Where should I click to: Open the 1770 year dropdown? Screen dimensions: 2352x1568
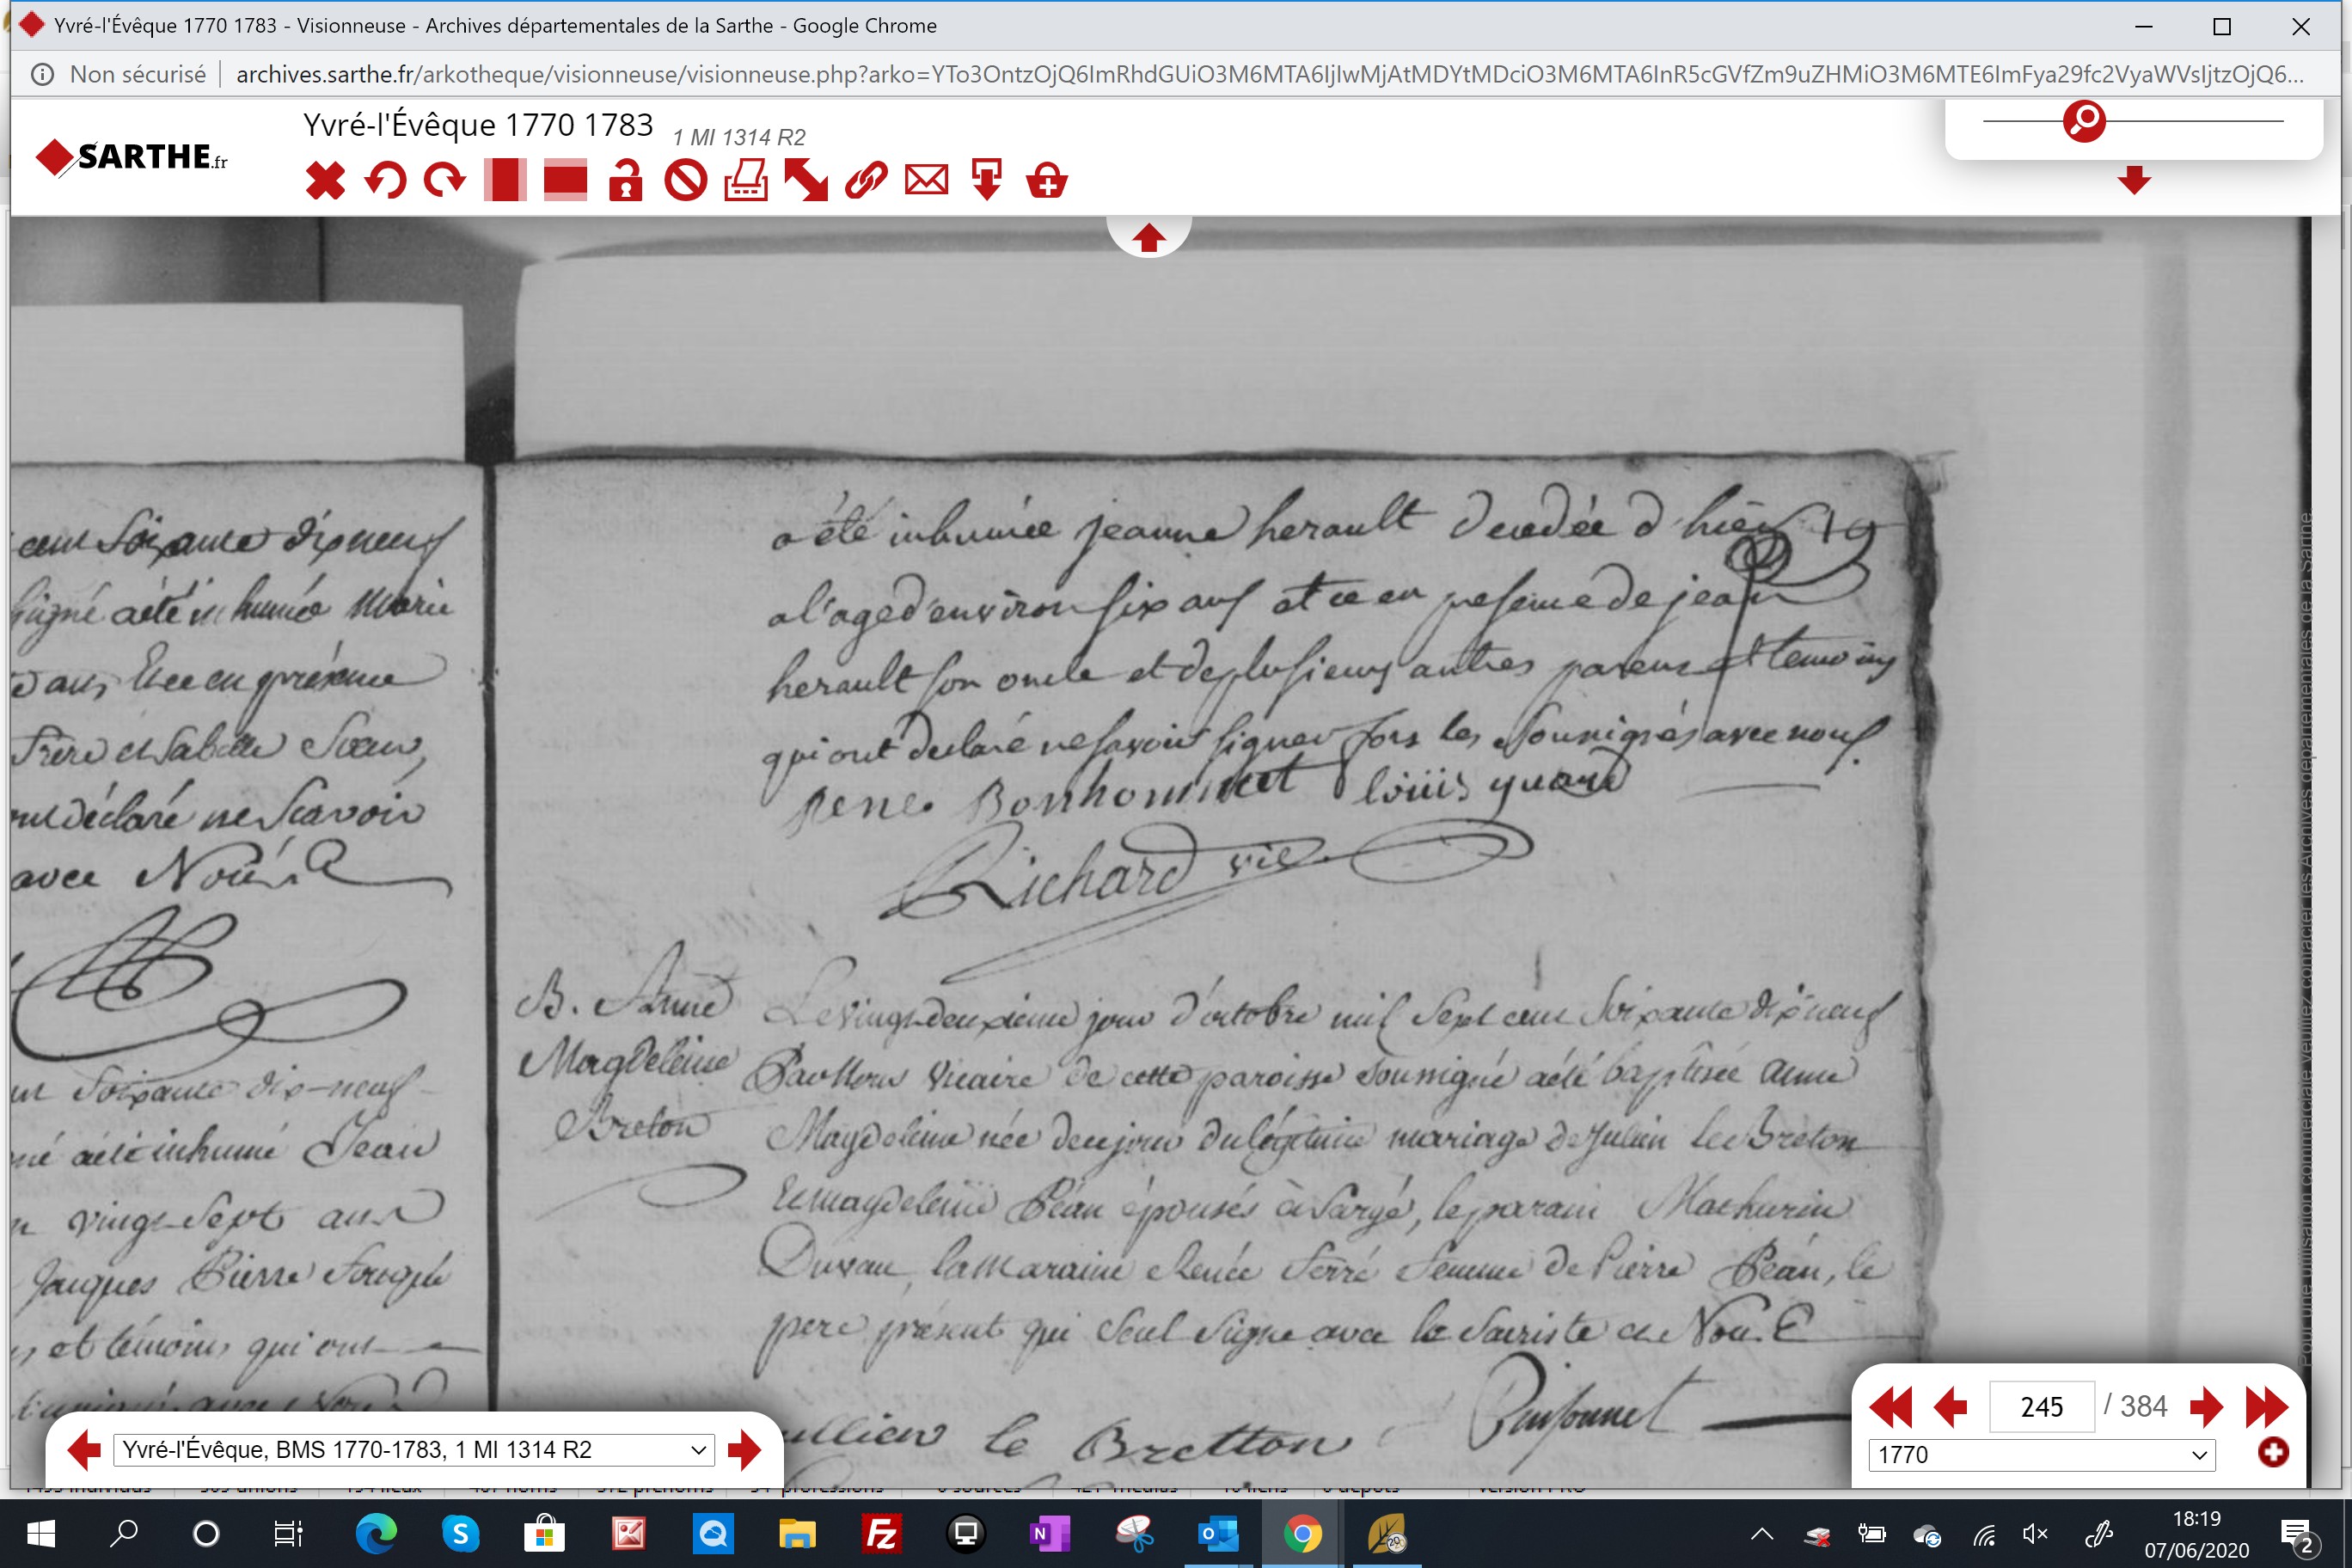point(2042,1455)
